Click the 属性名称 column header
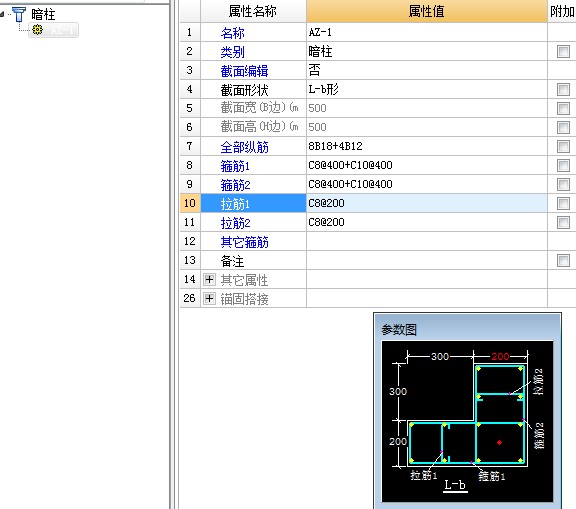 pos(253,11)
